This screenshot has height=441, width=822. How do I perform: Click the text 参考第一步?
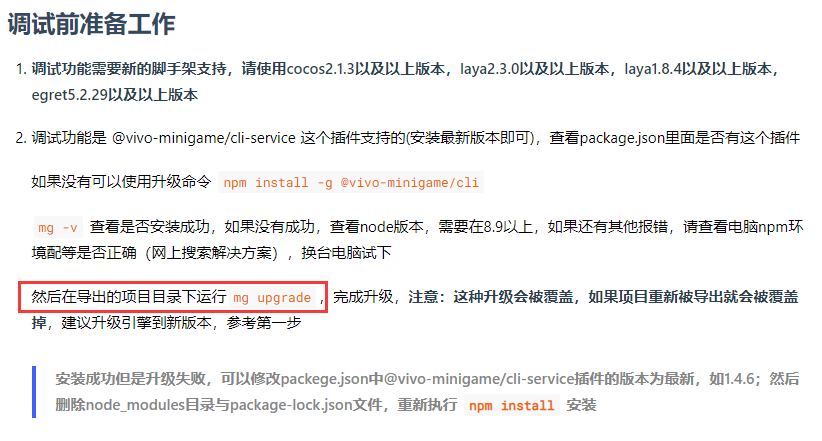pyautogui.click(x=264, y=322)
